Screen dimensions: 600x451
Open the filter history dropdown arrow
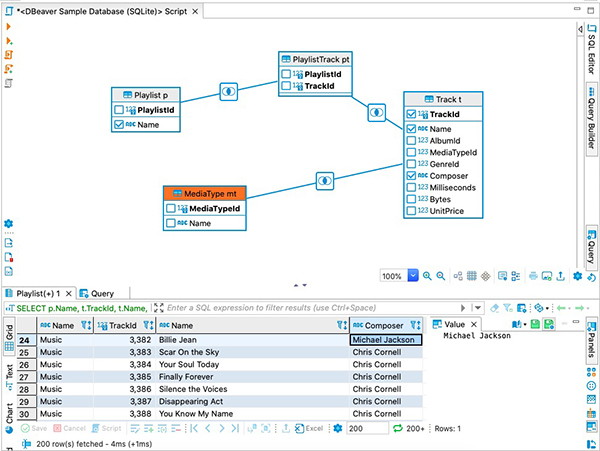478,308
